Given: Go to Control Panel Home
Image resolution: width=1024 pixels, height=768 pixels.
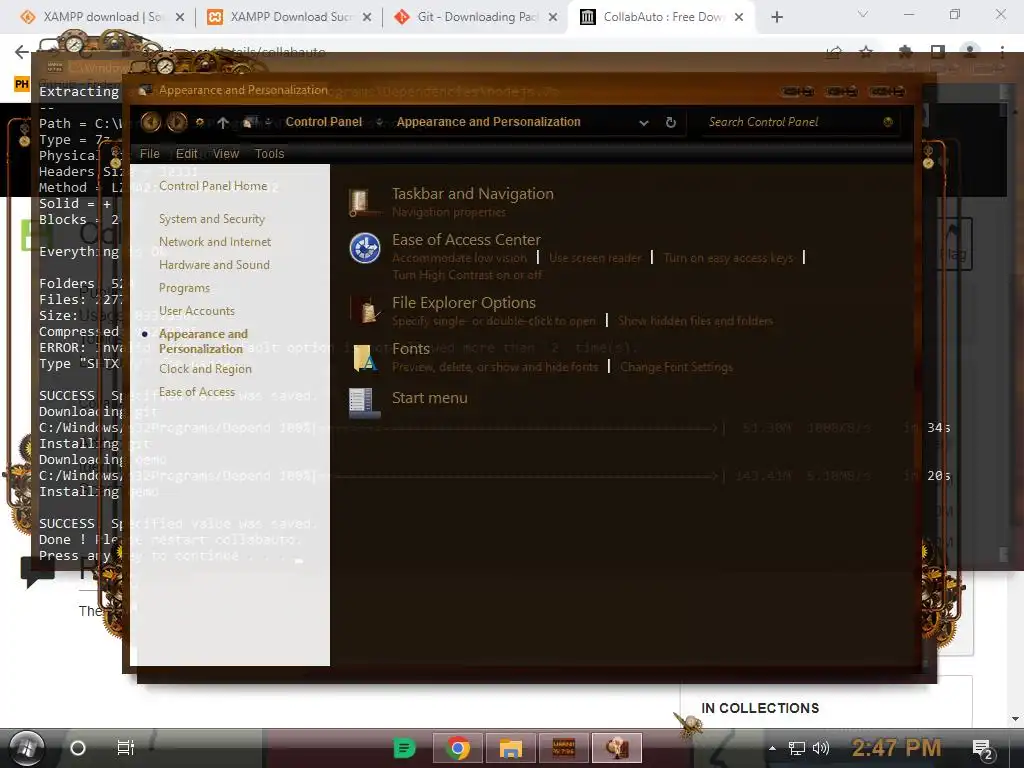Looking at the screenshot, I should [x=213, y=186].
